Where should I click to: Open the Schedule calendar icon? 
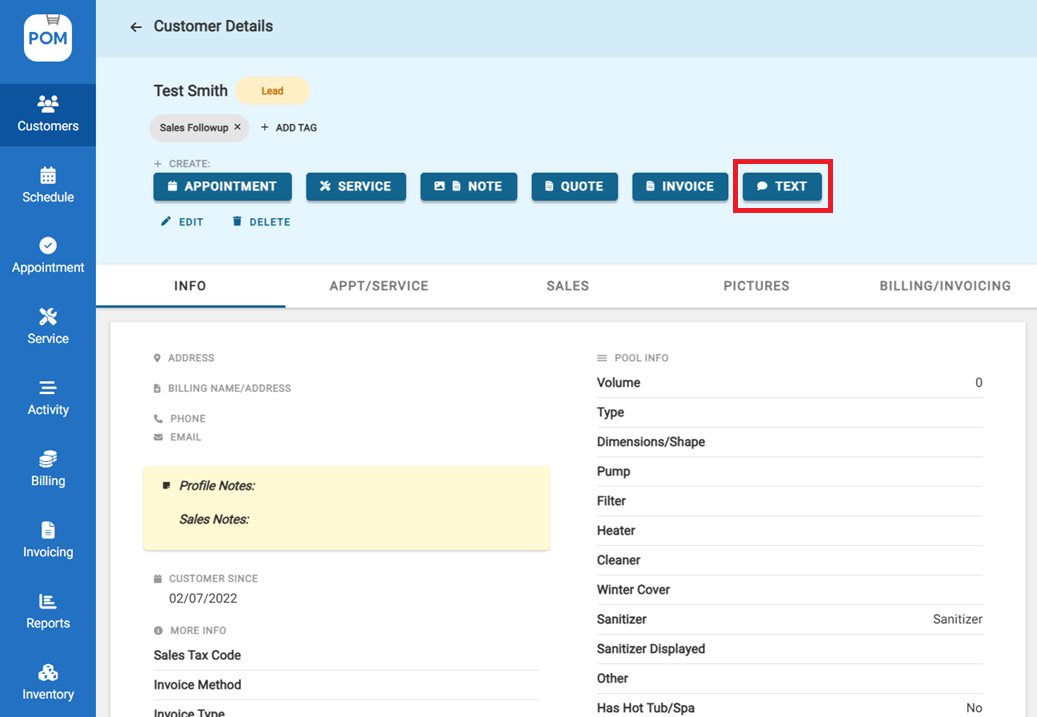[48, 176]
